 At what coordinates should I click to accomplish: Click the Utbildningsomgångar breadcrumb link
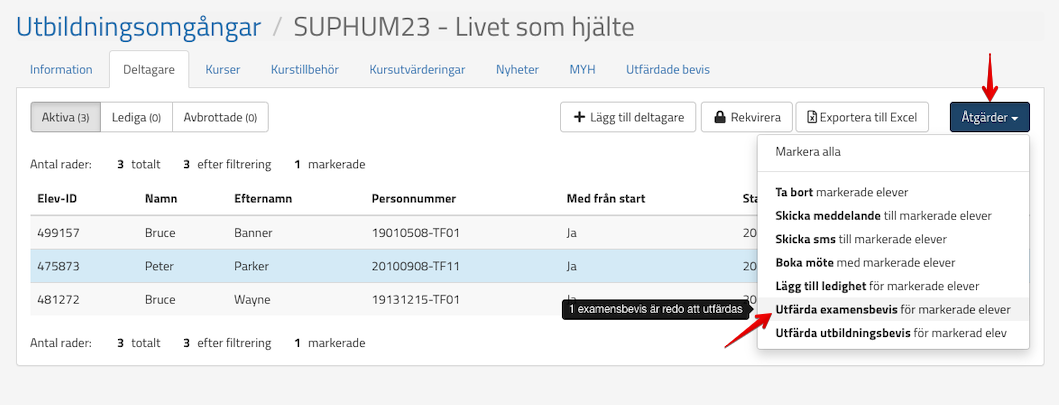(139, 26)
